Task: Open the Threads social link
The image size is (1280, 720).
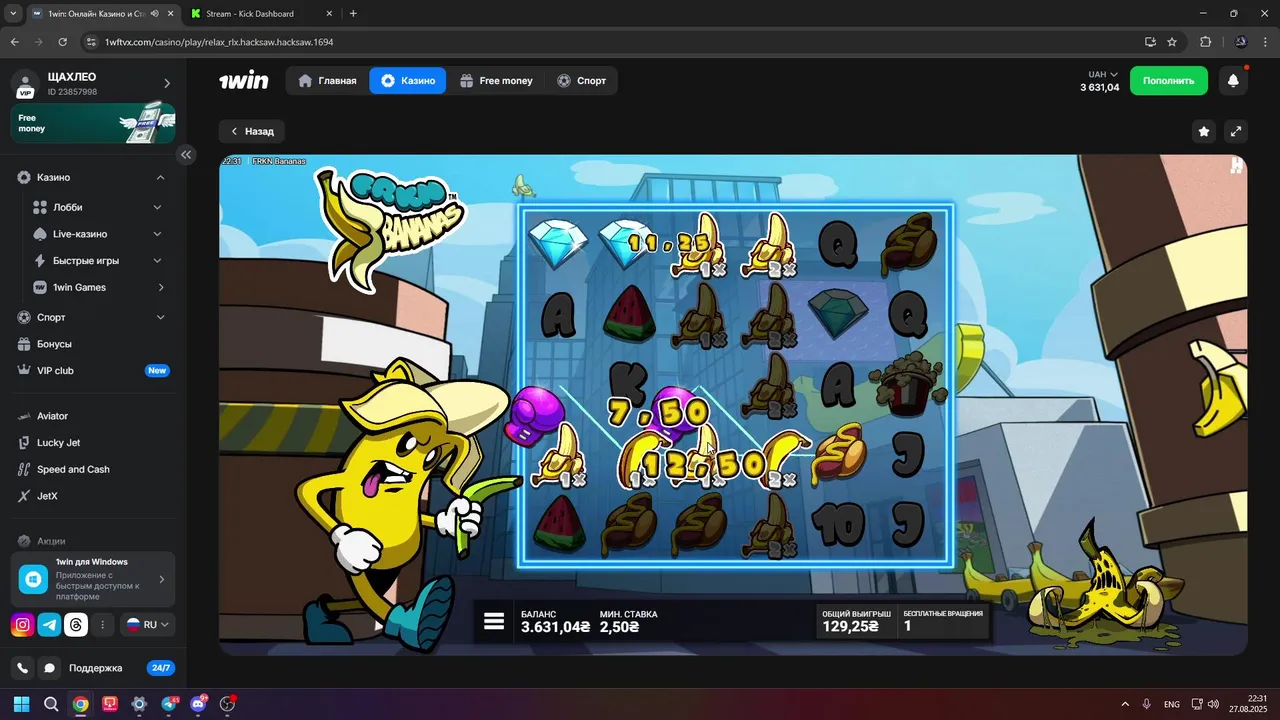Action: pos(76,625)
